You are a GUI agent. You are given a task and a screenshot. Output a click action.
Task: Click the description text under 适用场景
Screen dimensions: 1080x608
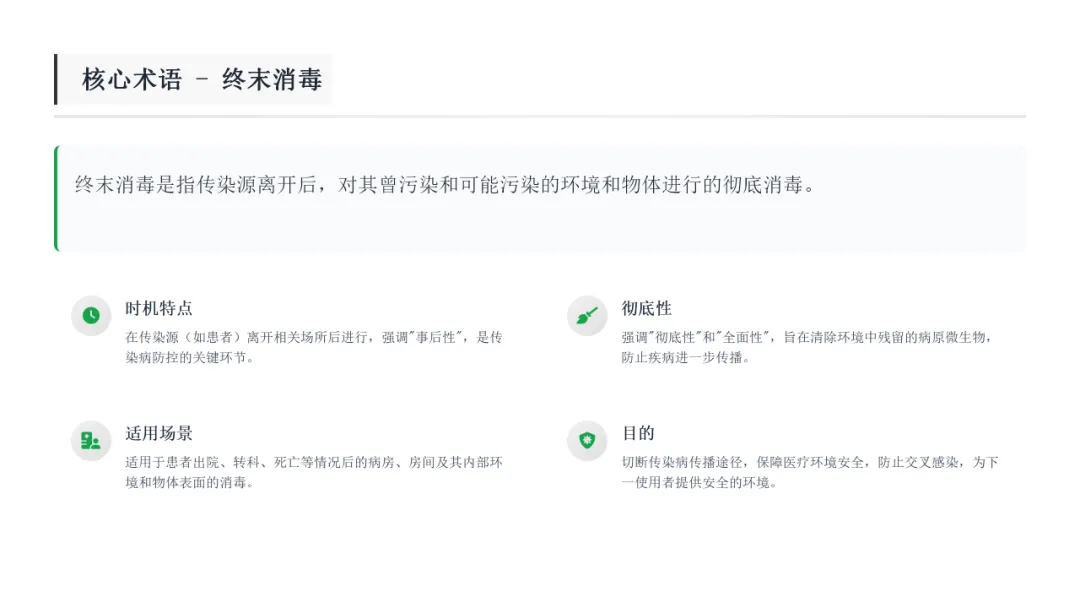[314, 472]
